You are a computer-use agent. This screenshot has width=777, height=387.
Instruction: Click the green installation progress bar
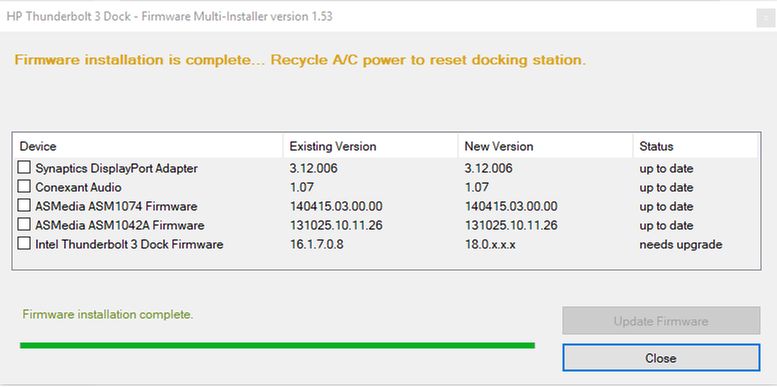point(277,345)
